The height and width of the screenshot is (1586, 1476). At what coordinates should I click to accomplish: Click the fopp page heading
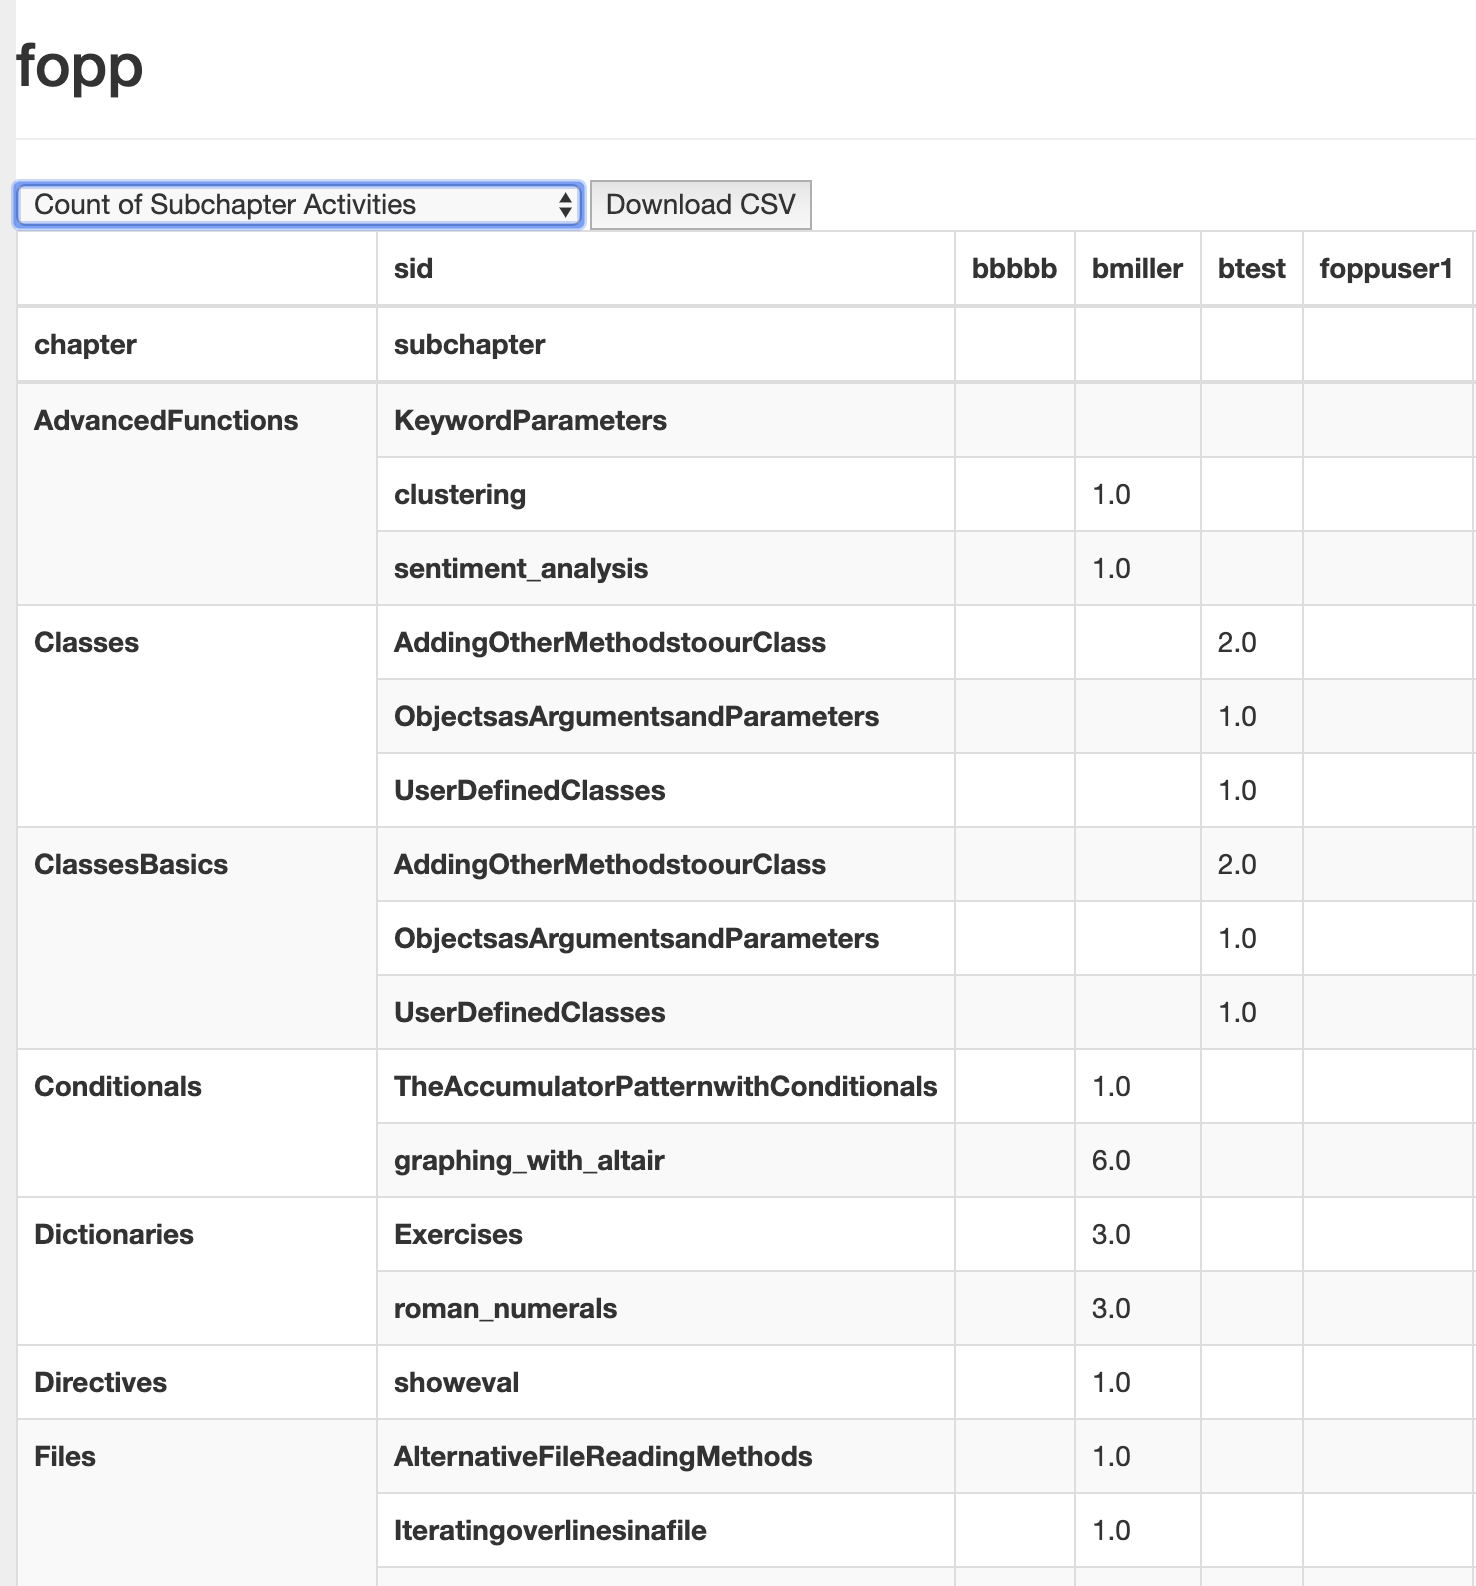click(80, 66)
